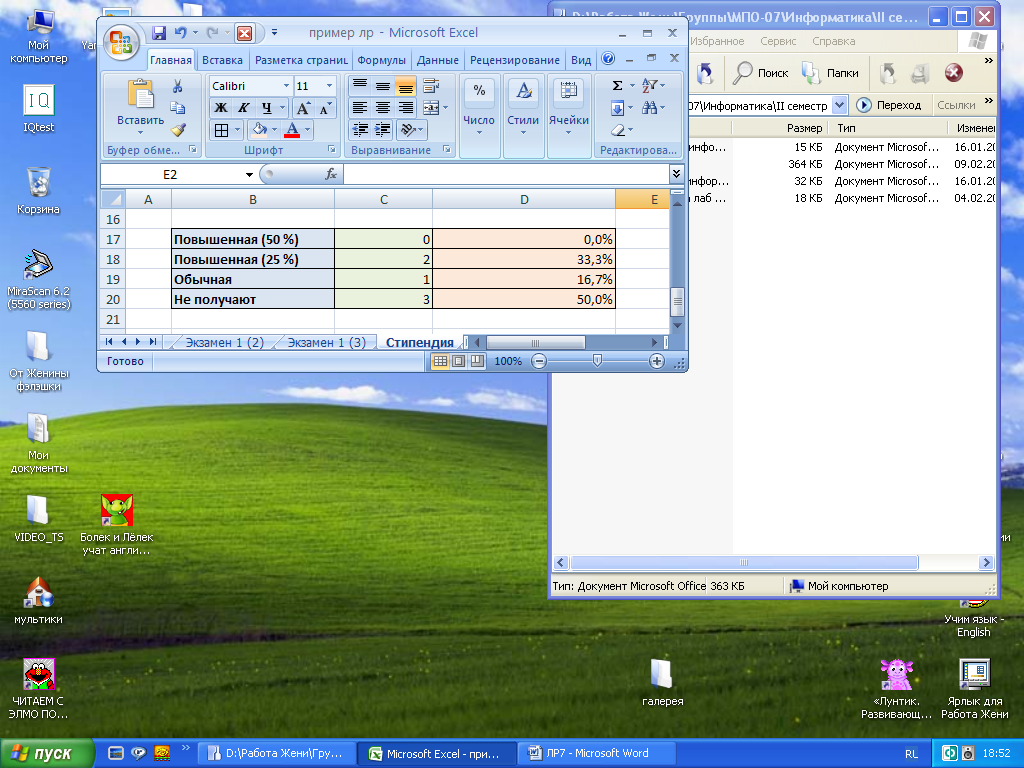Toggle the highlighted bottom align button
This screenshot has width=1024, height=768.
405,86
